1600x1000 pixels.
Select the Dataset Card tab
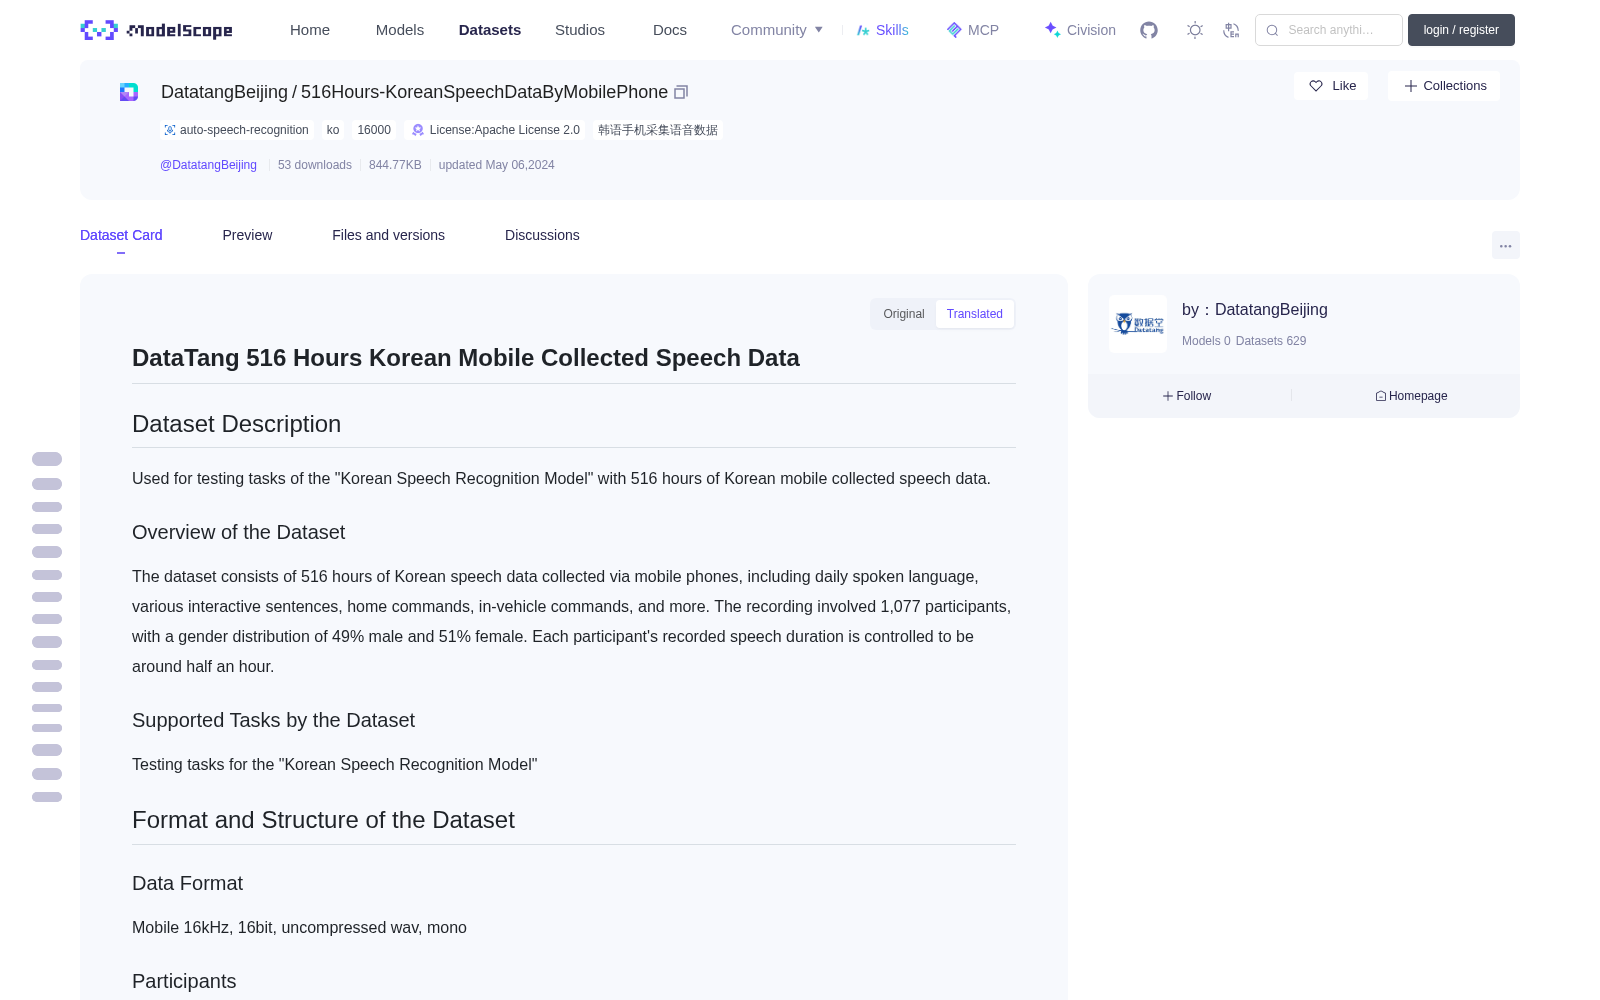pyautogui.click(x=121, y=235)
